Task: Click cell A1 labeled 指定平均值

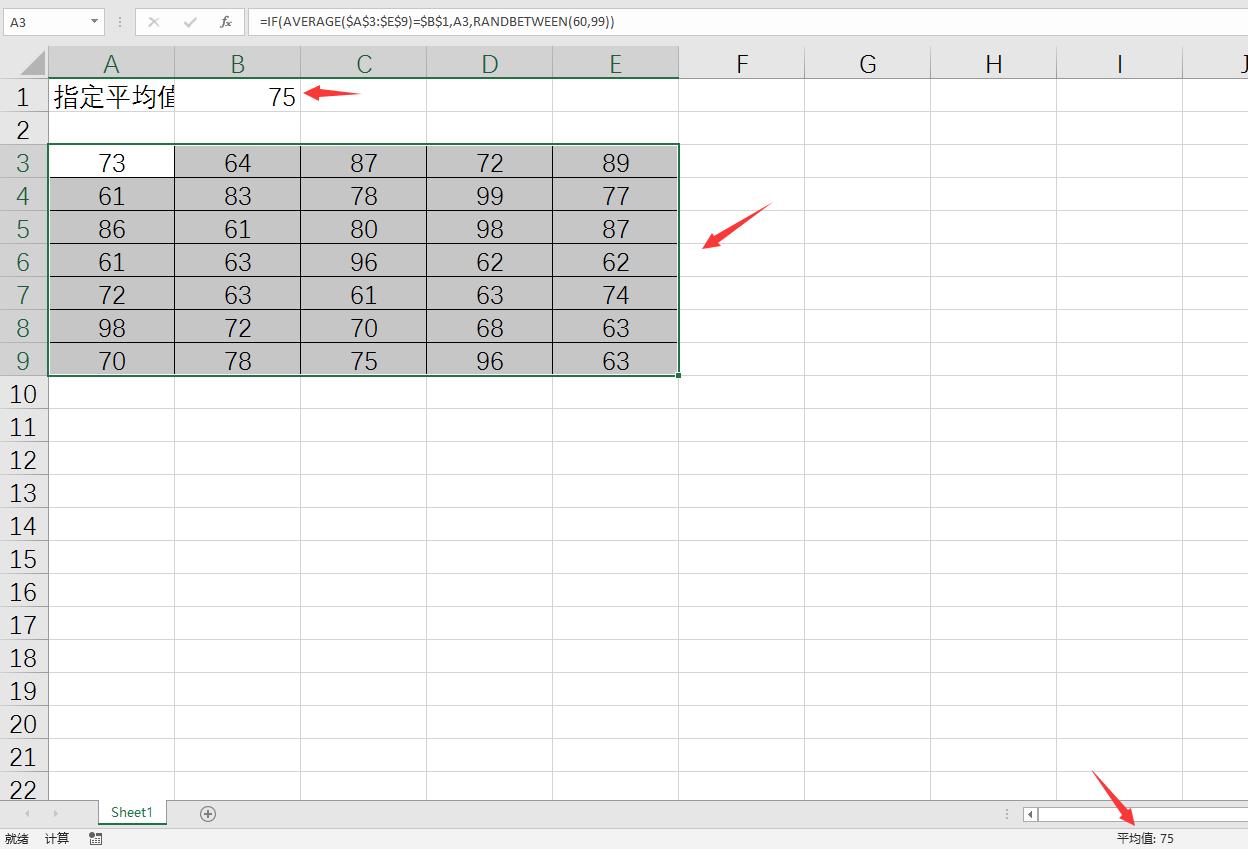Action: point(111,96)
